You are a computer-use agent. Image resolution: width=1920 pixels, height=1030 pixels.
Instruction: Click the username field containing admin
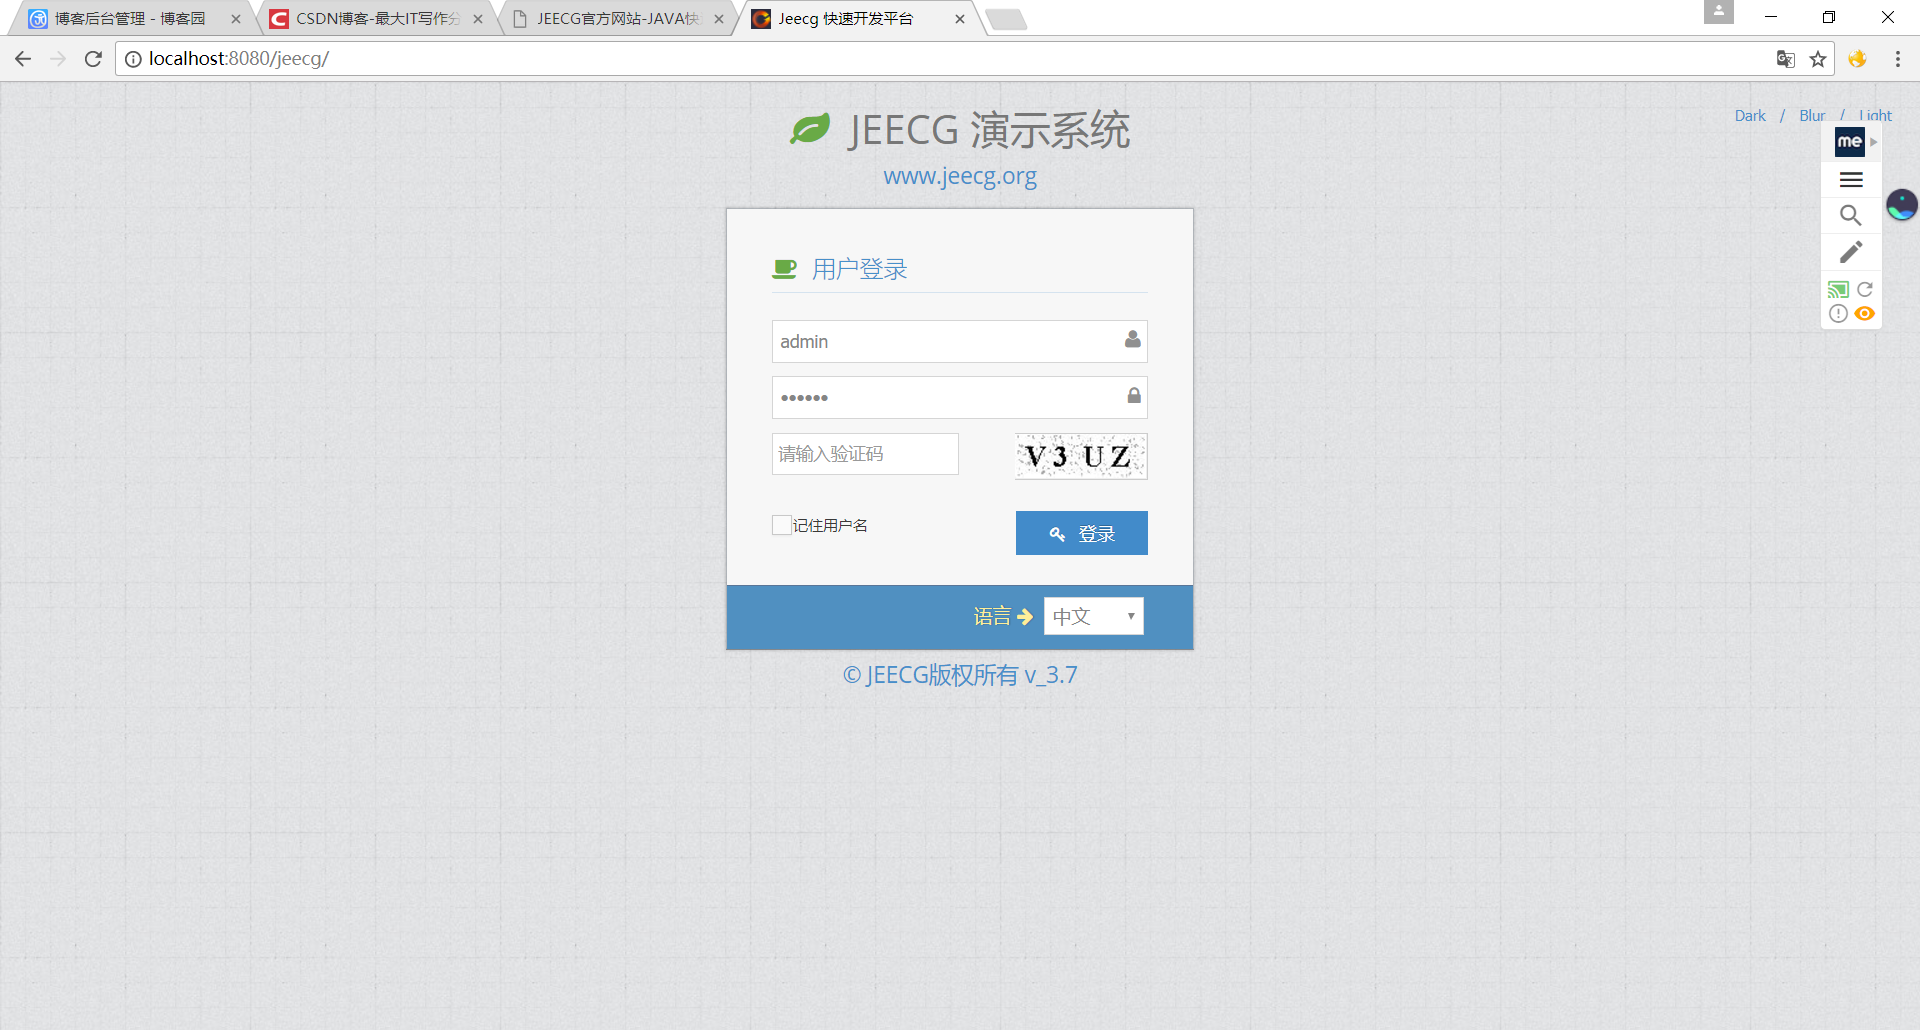pyautogui.click(x=960, y=342)
